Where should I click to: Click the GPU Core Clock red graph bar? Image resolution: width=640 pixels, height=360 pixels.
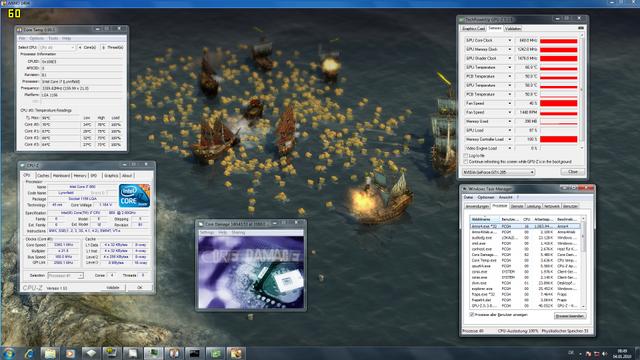tap(558, 41)
